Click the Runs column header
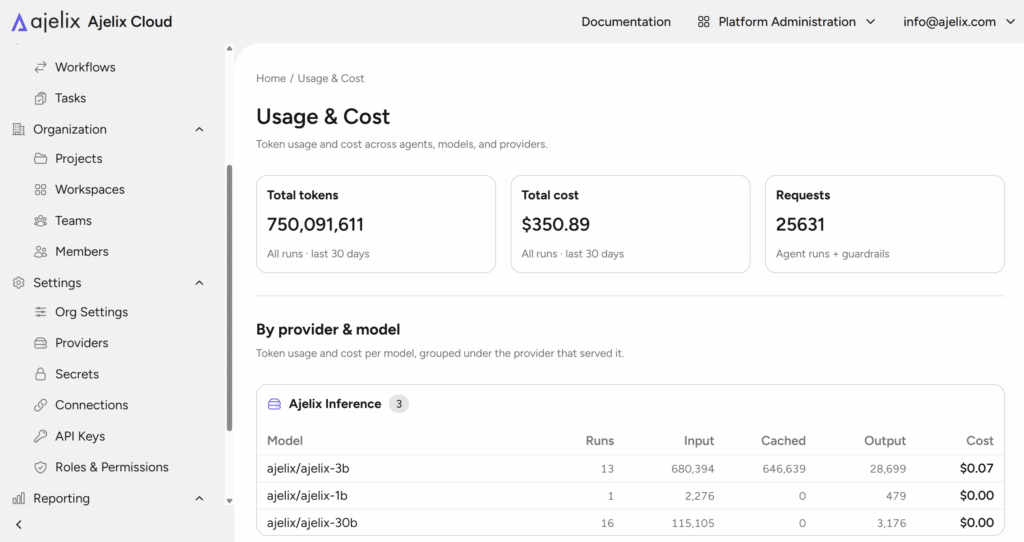 click(x=600, y=441)
